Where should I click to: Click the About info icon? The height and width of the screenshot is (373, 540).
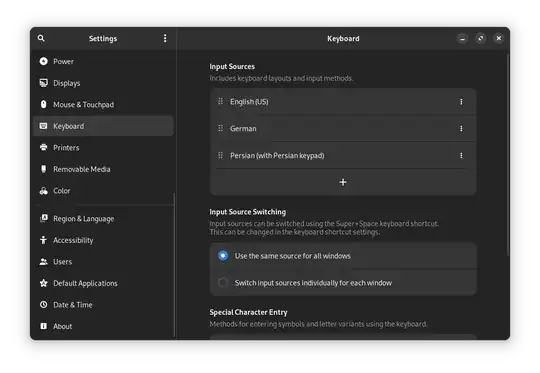click(43, 326)
